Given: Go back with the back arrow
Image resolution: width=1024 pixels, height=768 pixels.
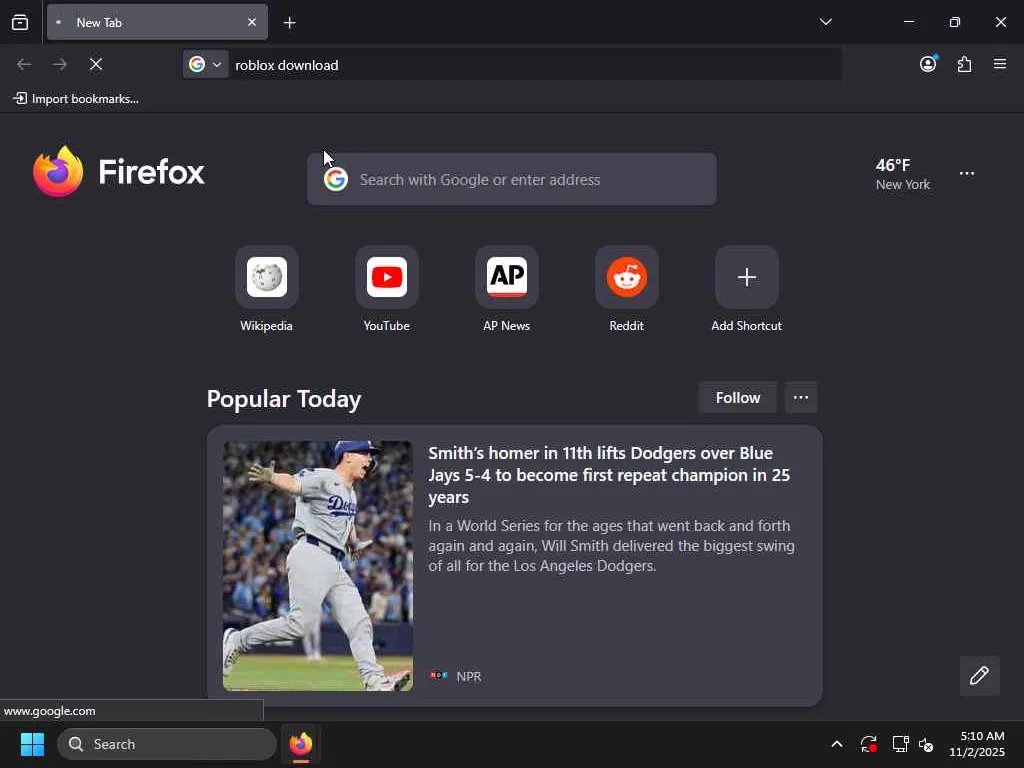Looking at the screenshot, I should point(24,64).
